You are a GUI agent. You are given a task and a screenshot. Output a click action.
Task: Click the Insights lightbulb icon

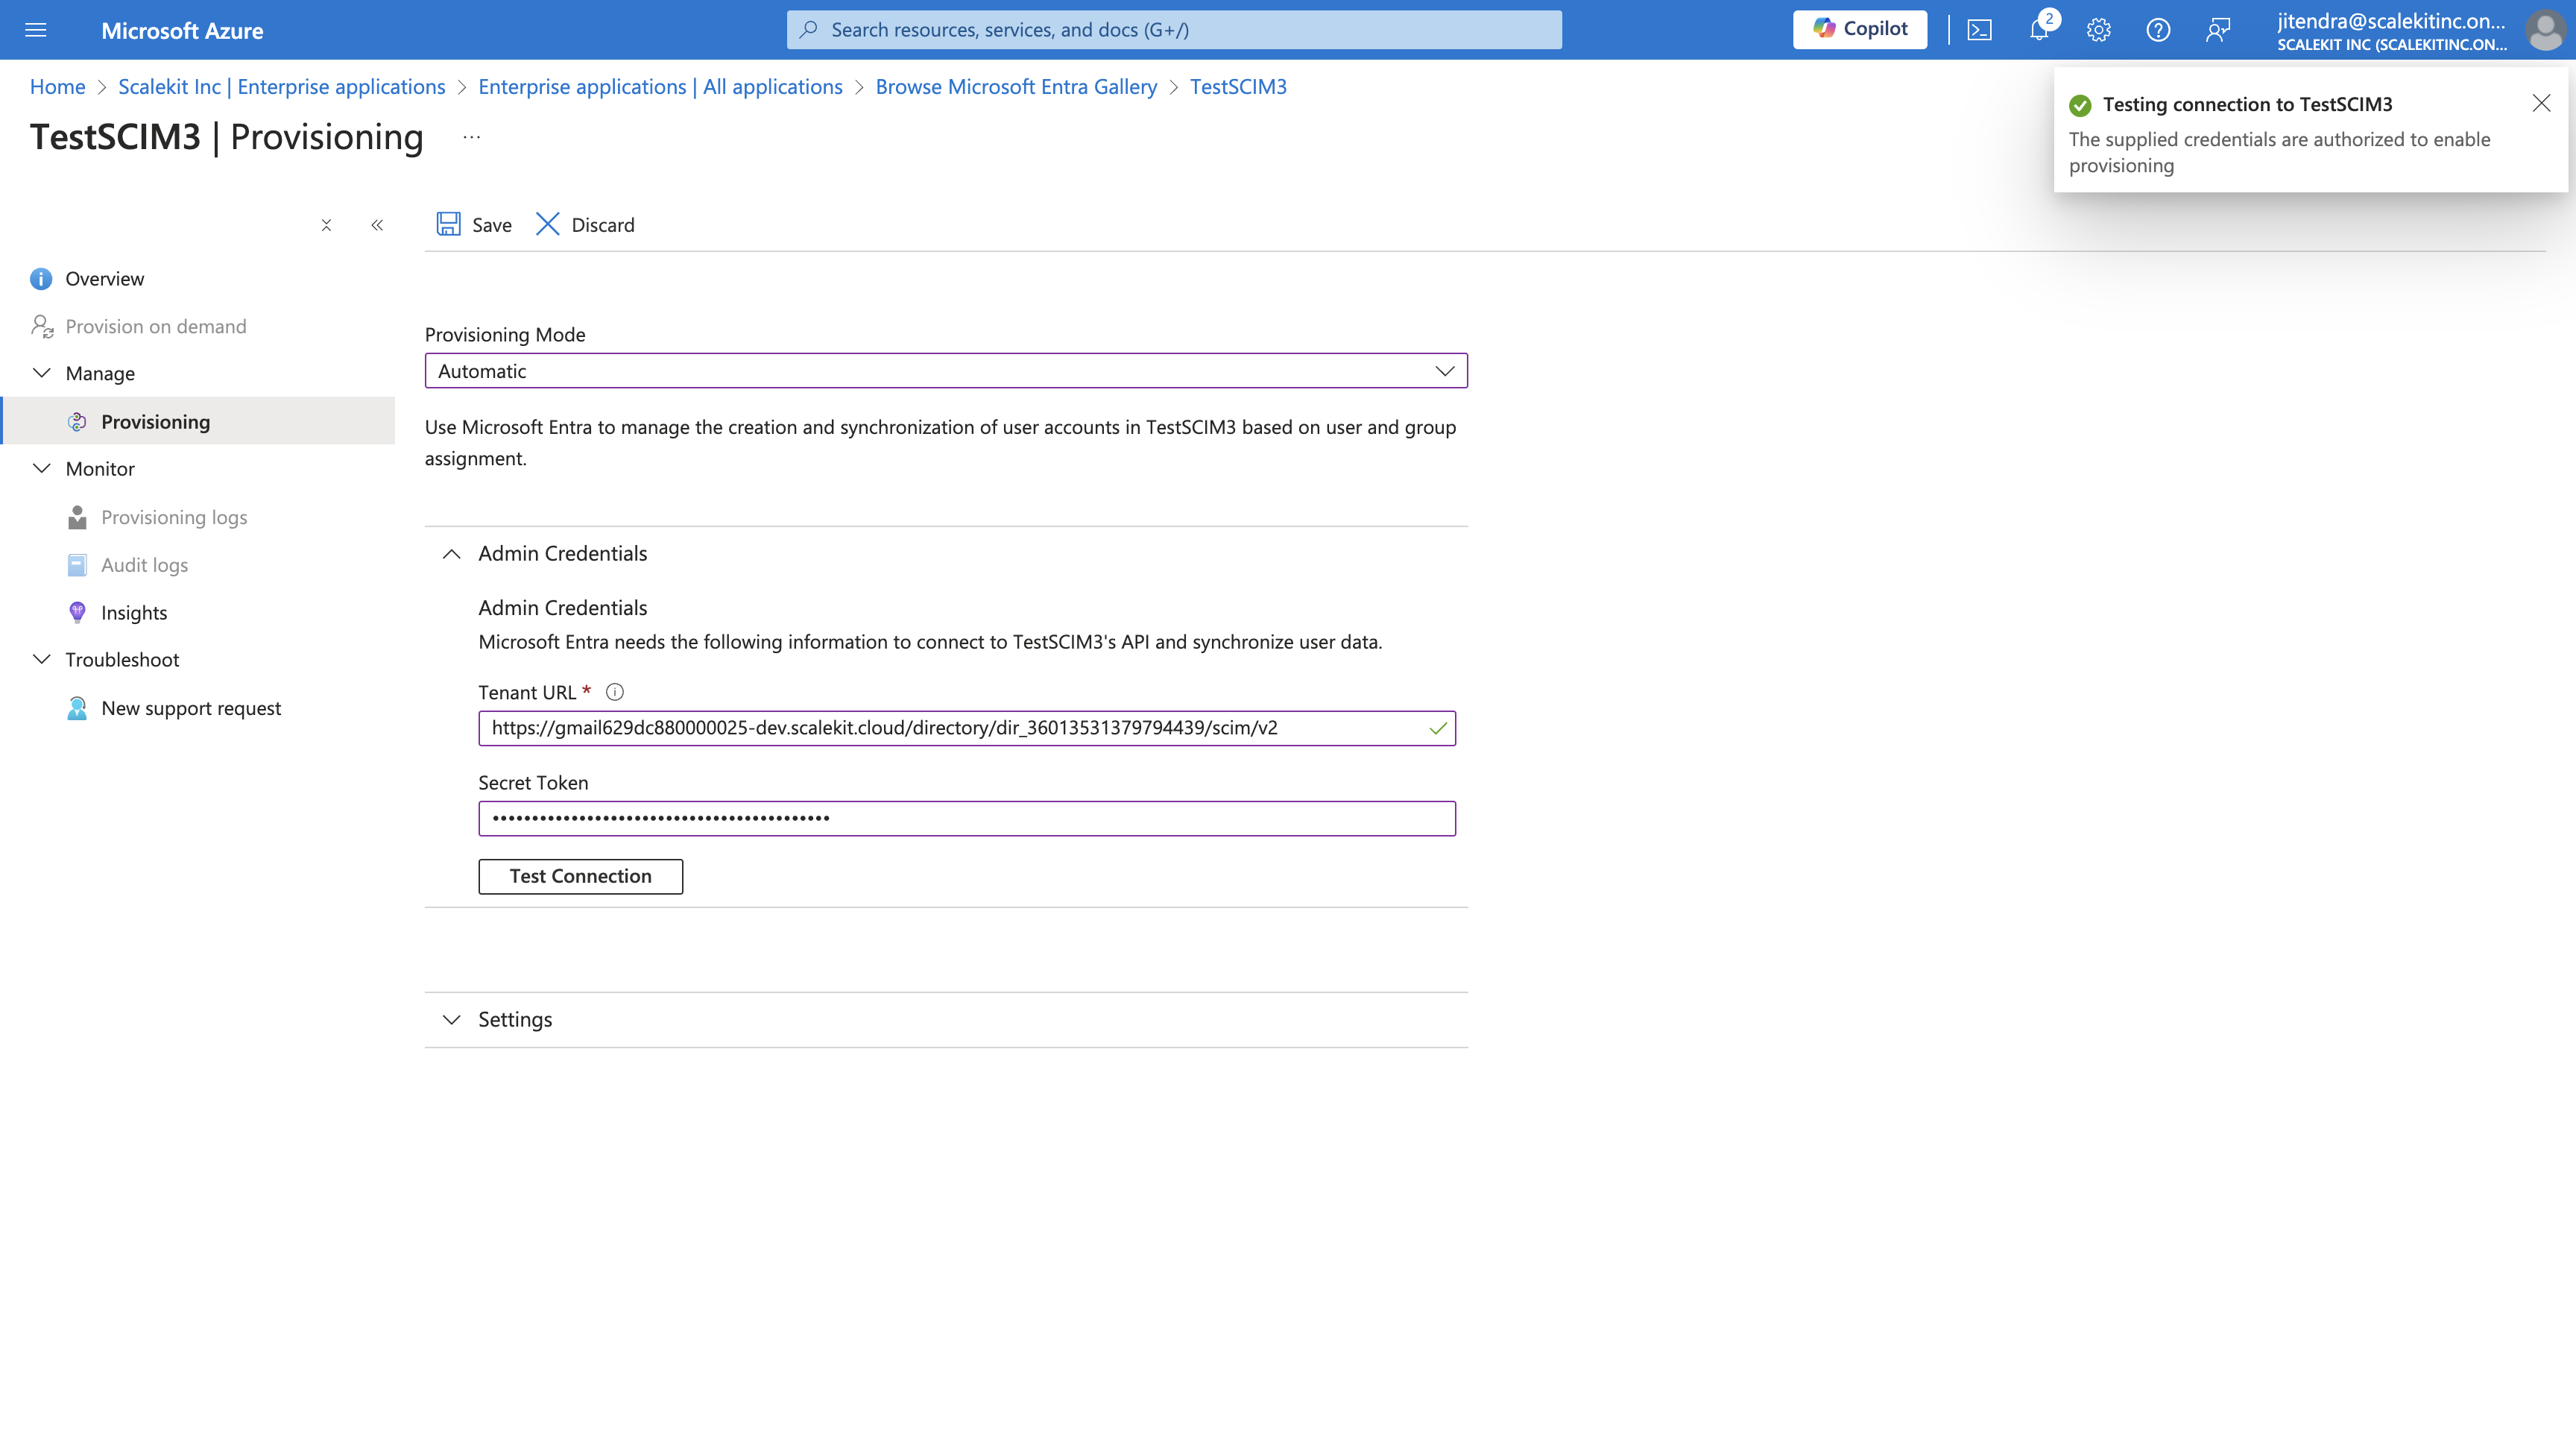pos(77,613)
